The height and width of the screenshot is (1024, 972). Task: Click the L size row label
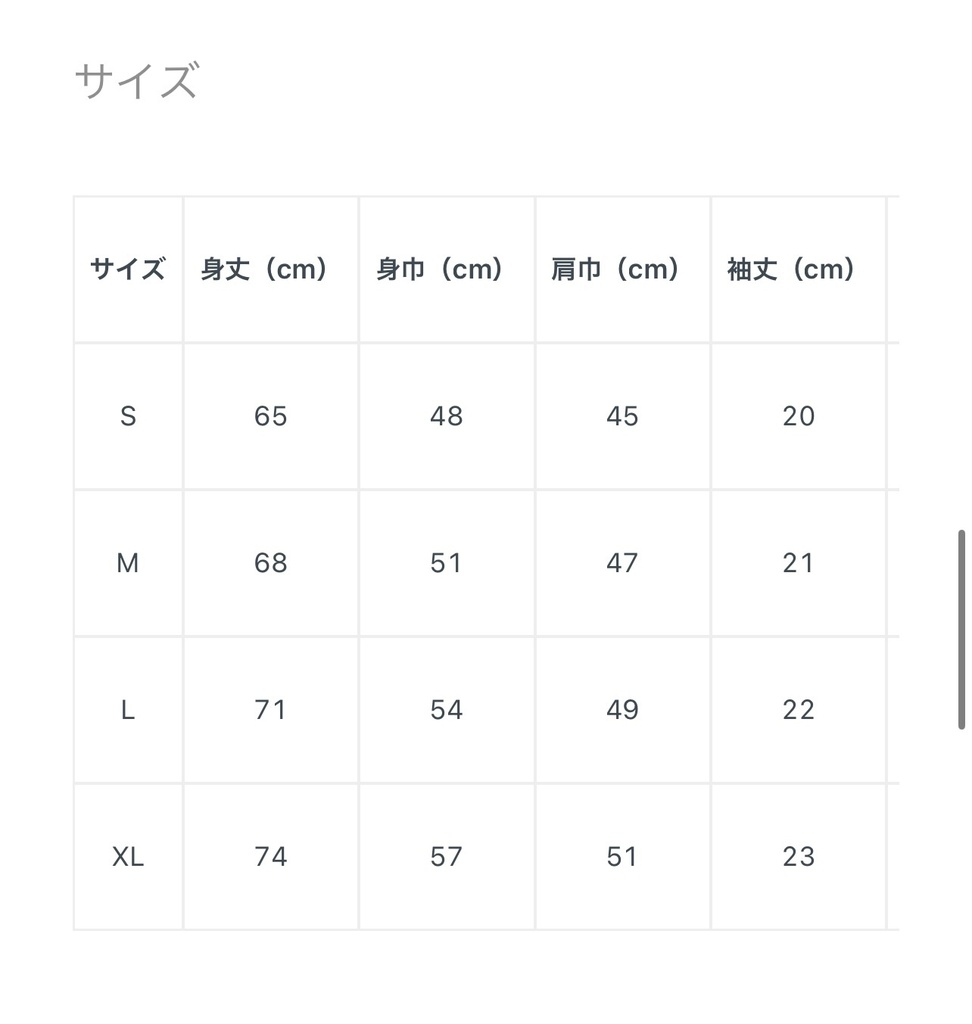click(128, 710)
